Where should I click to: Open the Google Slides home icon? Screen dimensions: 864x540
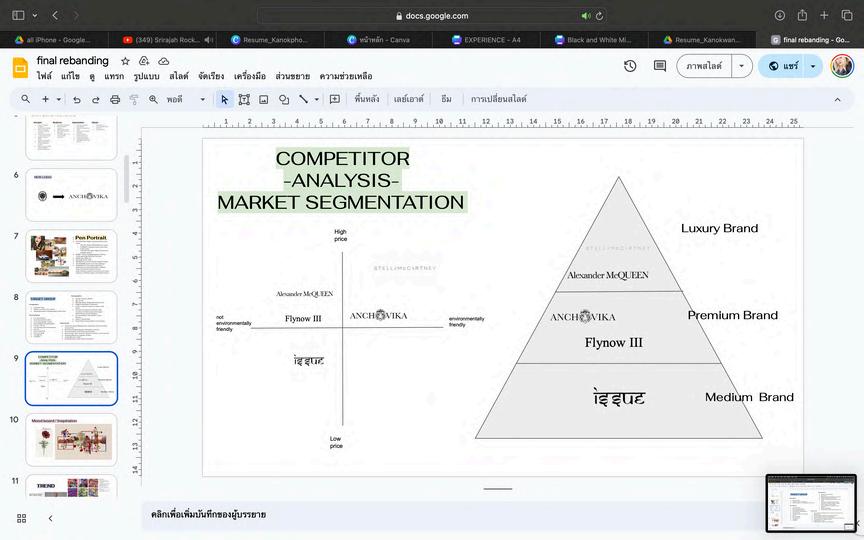click(20, 68)
